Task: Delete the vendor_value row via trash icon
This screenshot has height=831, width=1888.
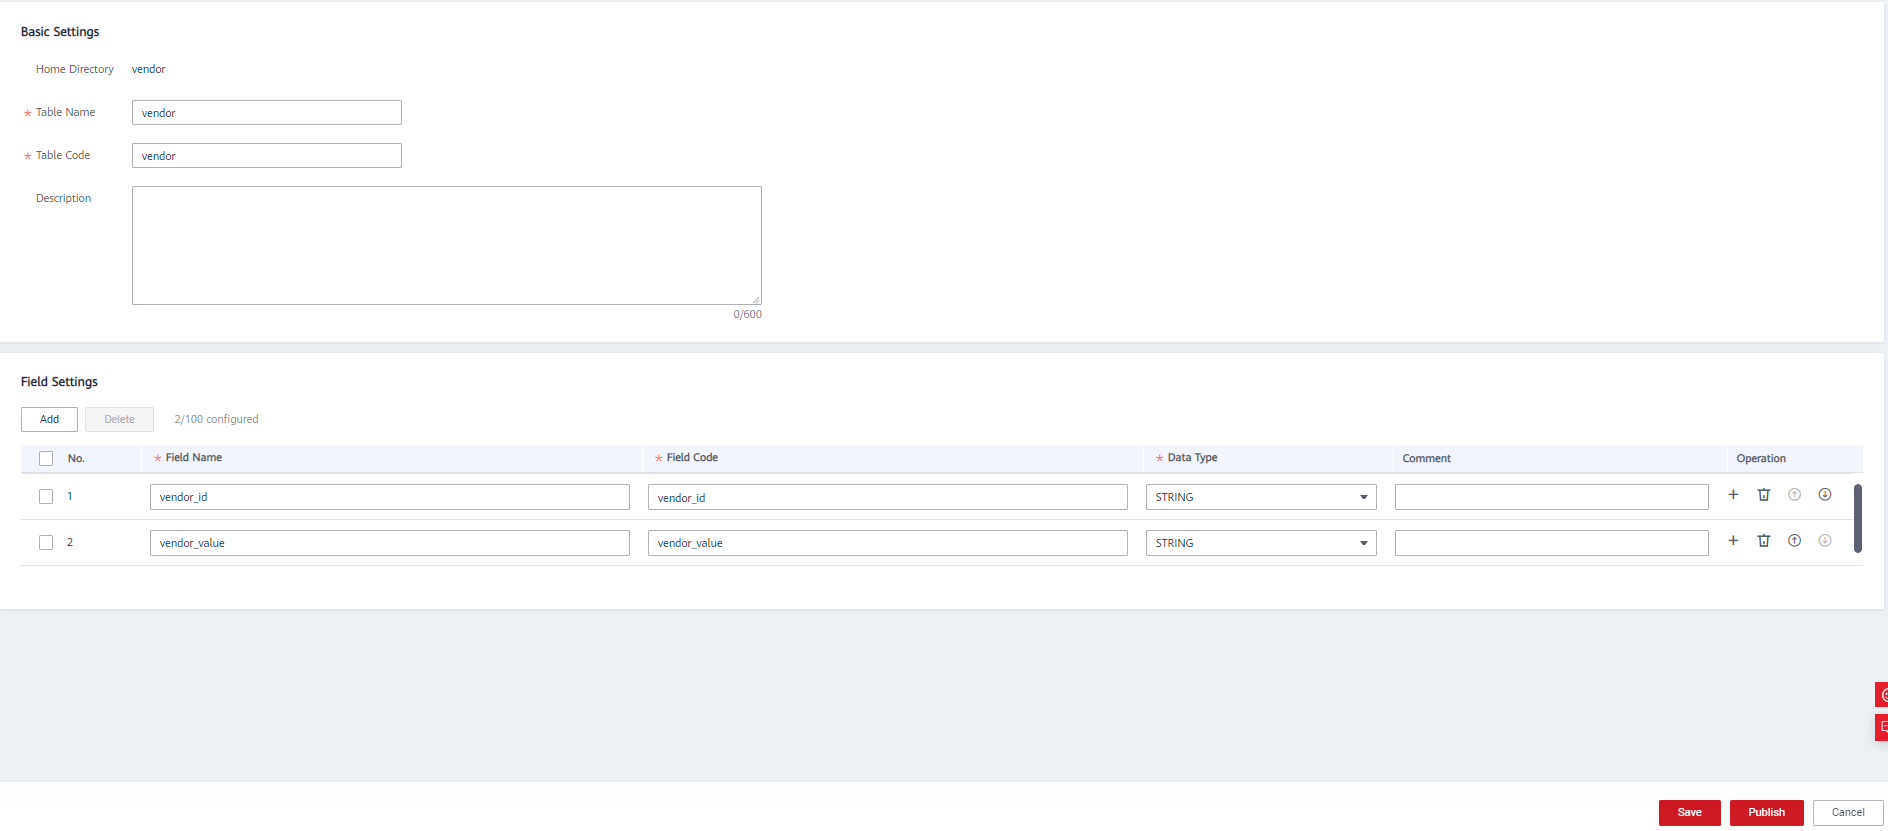Action: pos(1764,541)
